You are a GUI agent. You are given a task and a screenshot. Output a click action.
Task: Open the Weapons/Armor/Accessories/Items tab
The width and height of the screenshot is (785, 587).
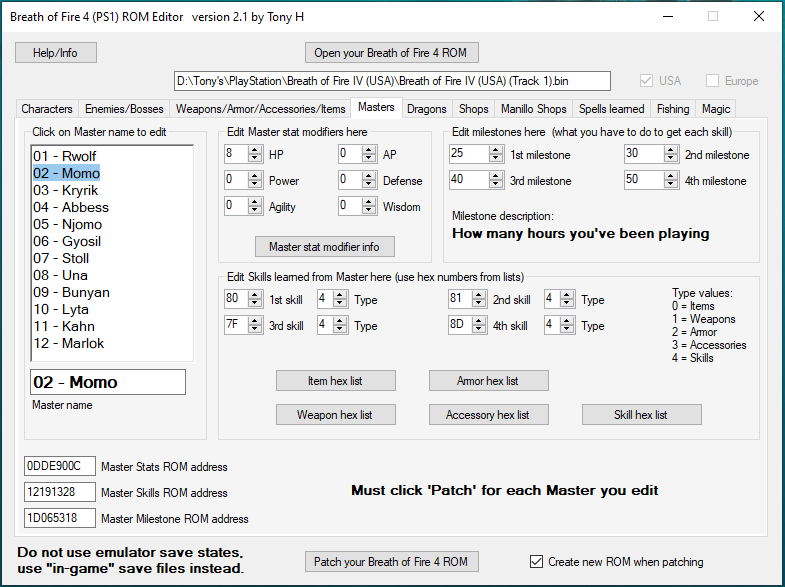coord(260,109)
